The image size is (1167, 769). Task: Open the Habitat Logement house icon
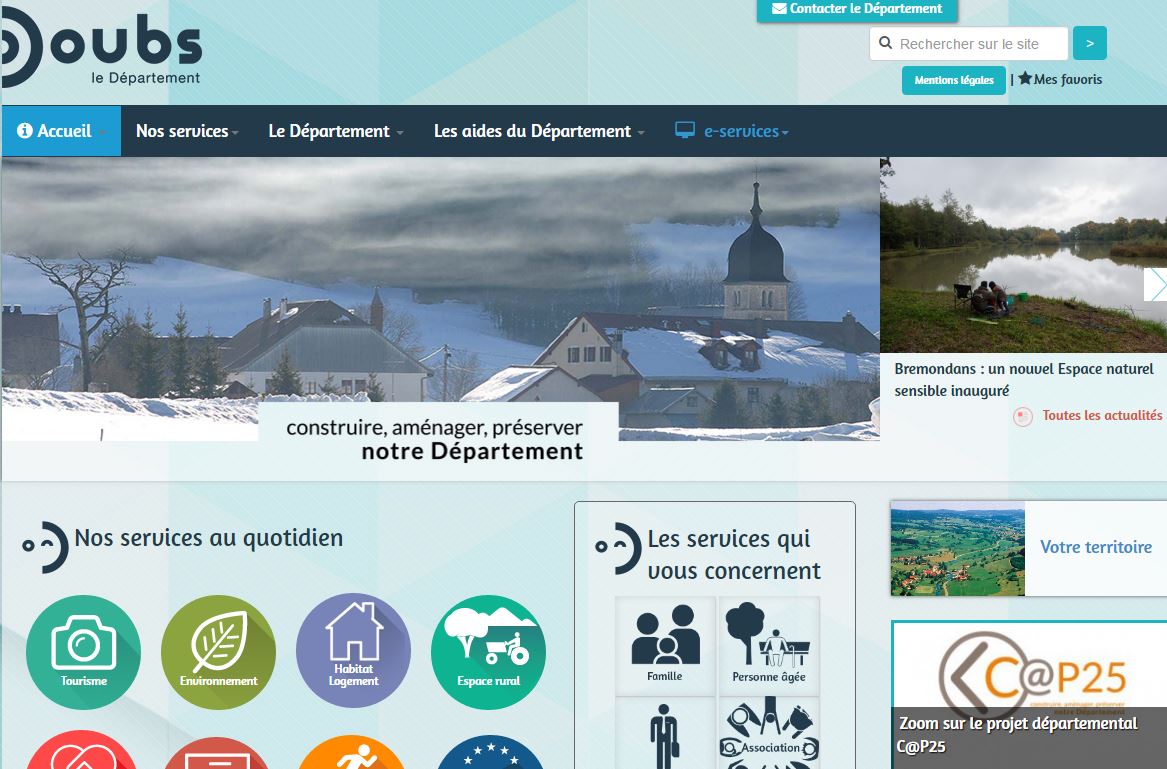pyautogui.click(x=354, y=650)
